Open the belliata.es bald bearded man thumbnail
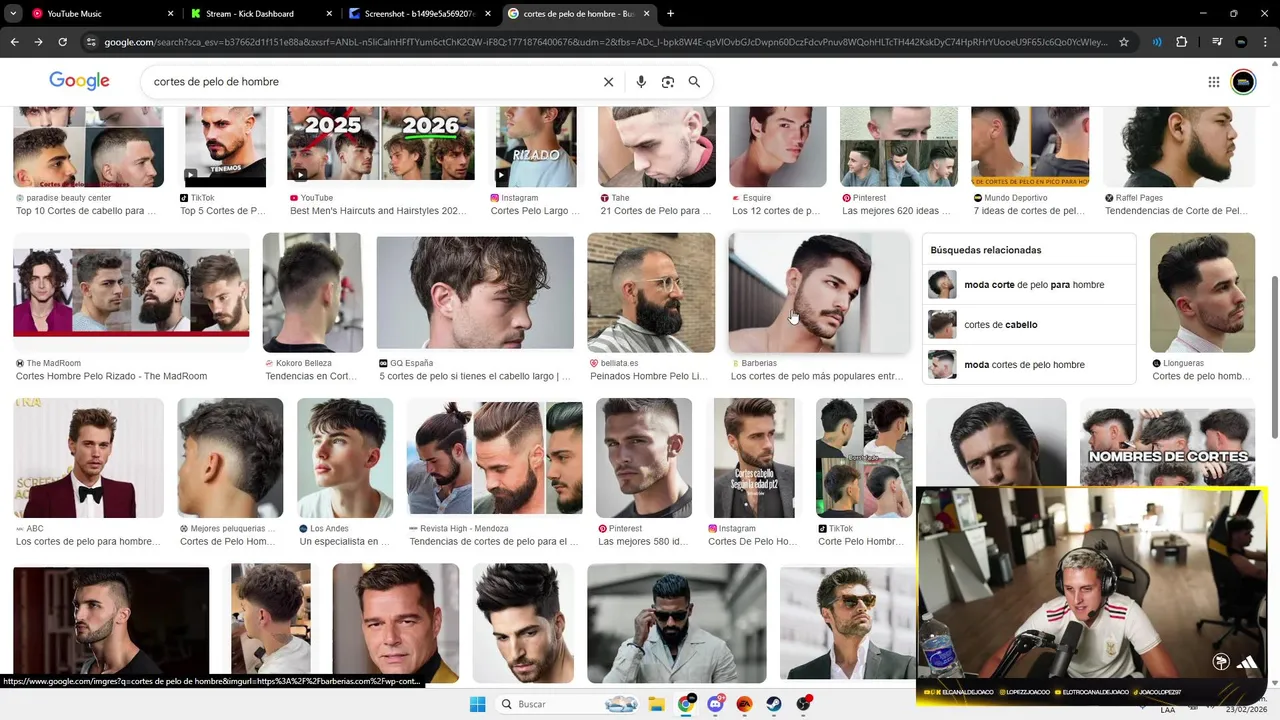The image size is (1280, 720). point(651,293)
